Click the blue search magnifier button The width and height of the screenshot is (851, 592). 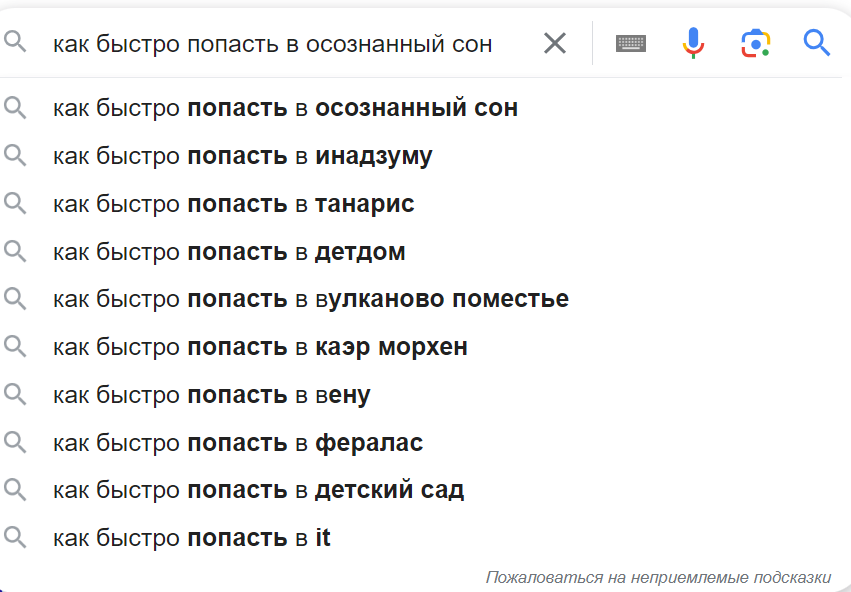point(817,43)
